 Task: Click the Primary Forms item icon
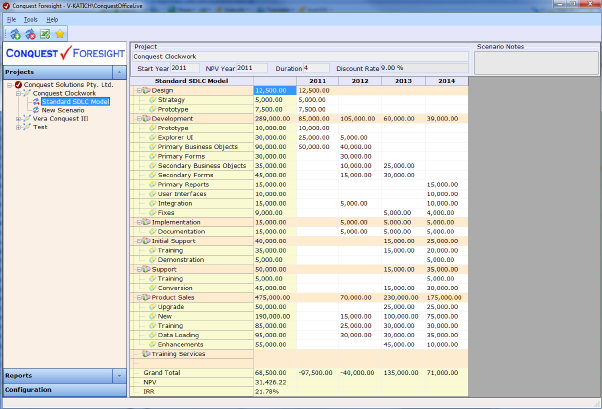[x=152, y=156]
